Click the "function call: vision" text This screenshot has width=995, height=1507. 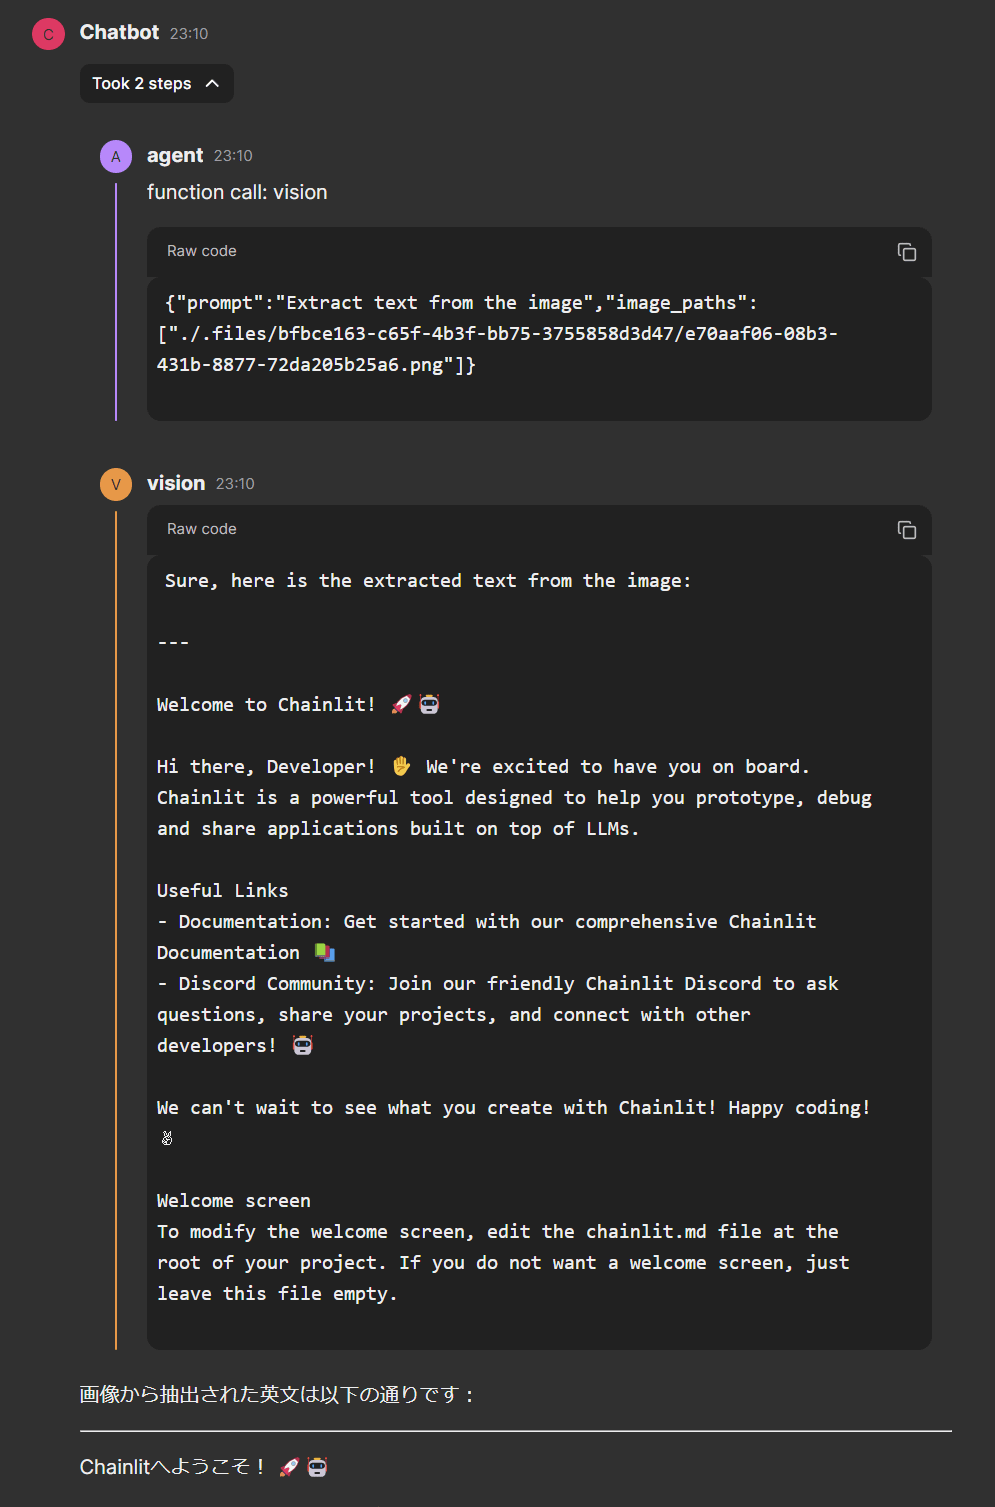237,192
